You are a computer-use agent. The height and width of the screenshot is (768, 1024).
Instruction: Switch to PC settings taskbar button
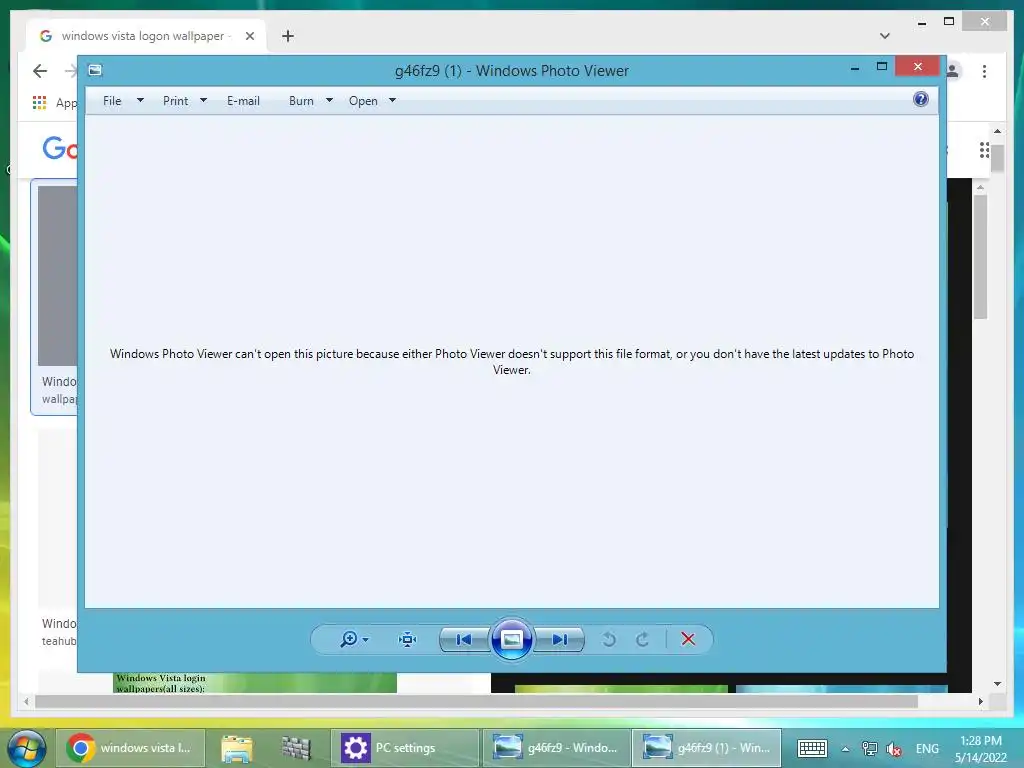(405, 748)
